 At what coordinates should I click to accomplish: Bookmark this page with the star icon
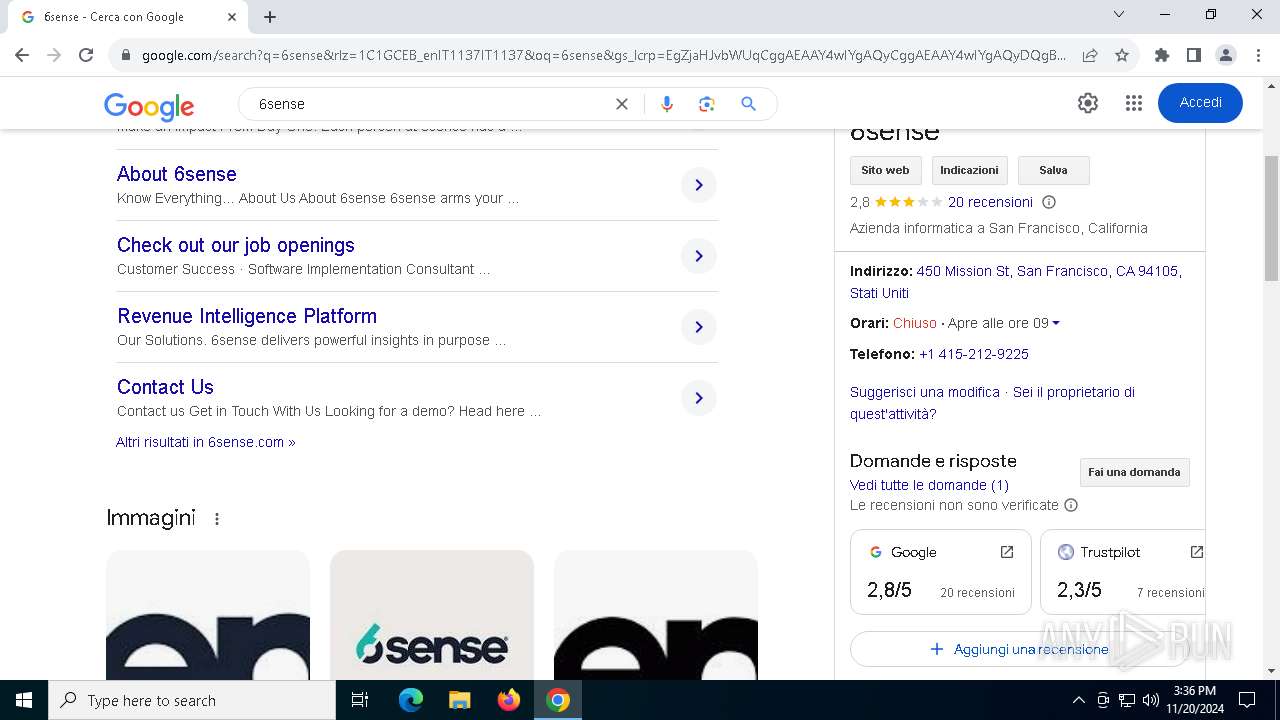point(1122,55)
